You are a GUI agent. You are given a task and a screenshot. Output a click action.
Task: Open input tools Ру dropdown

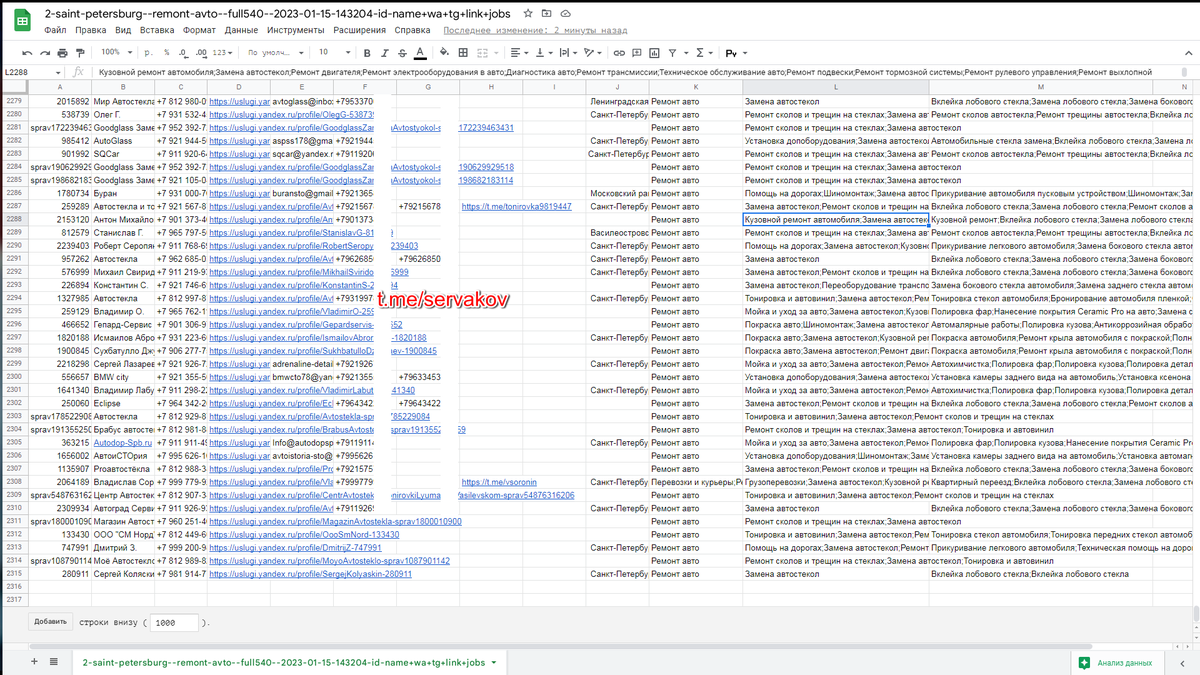[x=736, y=52]
